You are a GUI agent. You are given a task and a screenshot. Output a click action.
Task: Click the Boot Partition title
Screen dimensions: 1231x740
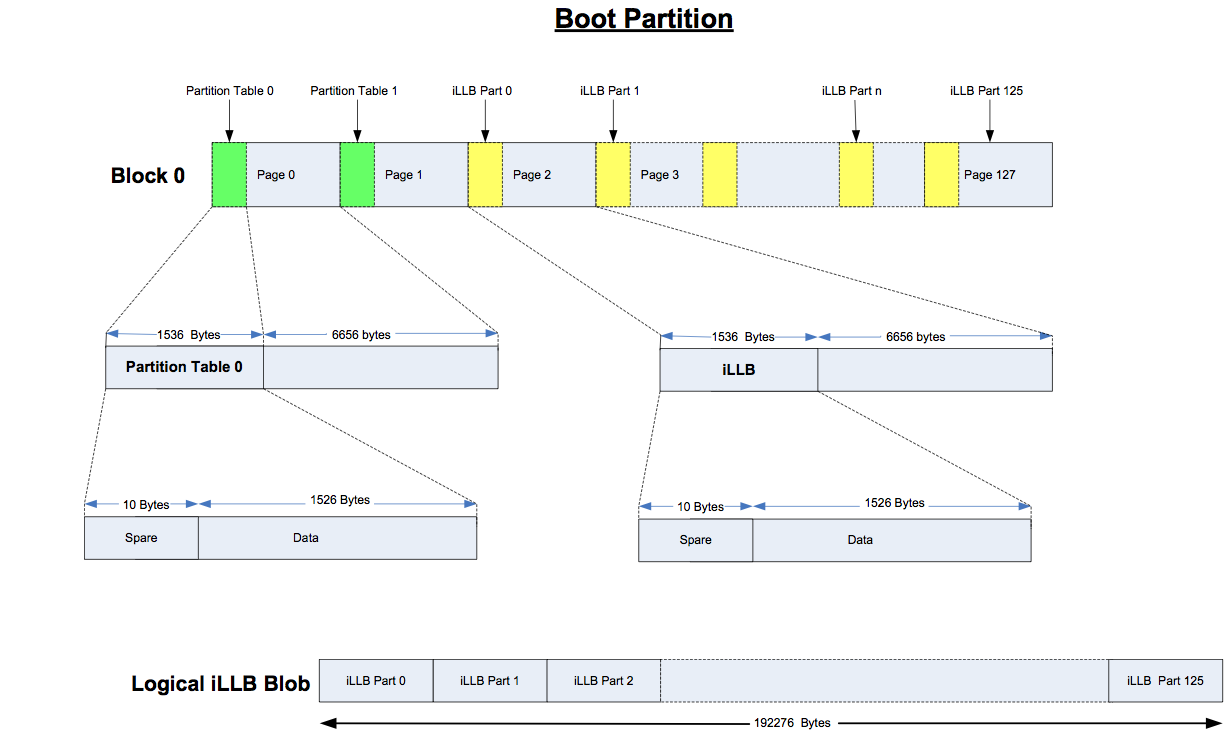point(644,19)
